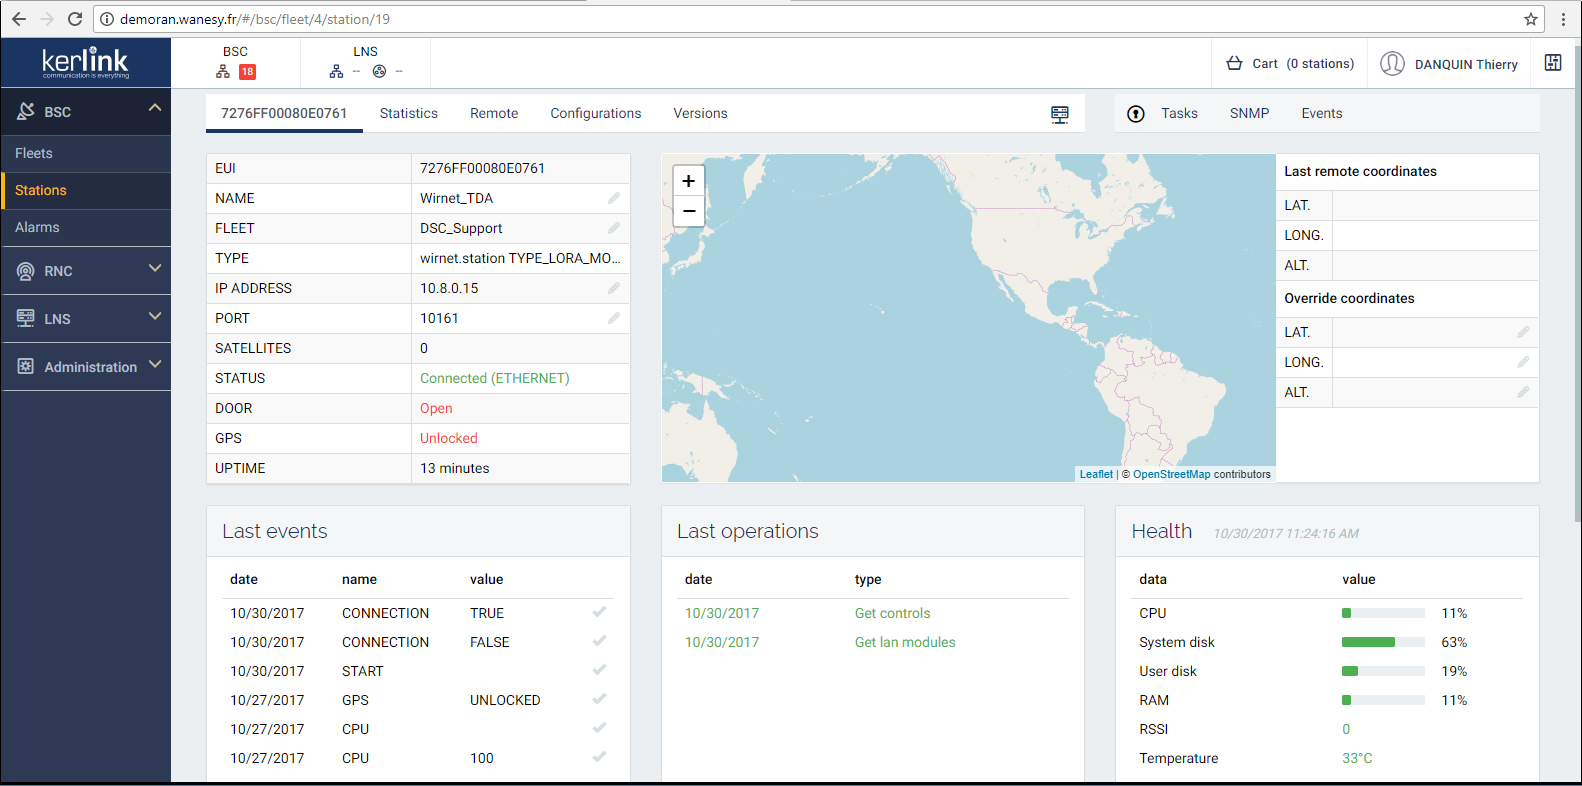The width and height of the screenshot is (1582, 786).
Task: Acknowledge the CONNECTION TRUE event checkmark
Action: pos(599,612)
